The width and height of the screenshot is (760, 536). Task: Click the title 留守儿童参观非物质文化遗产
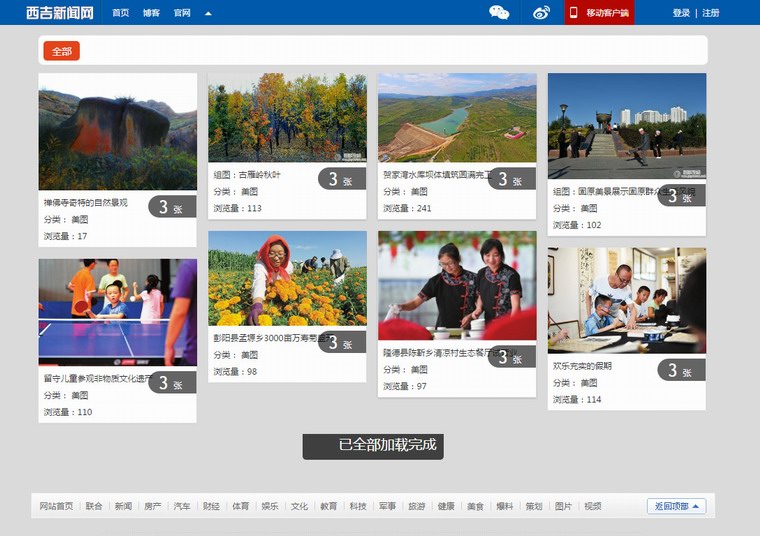tap(98, 378)
